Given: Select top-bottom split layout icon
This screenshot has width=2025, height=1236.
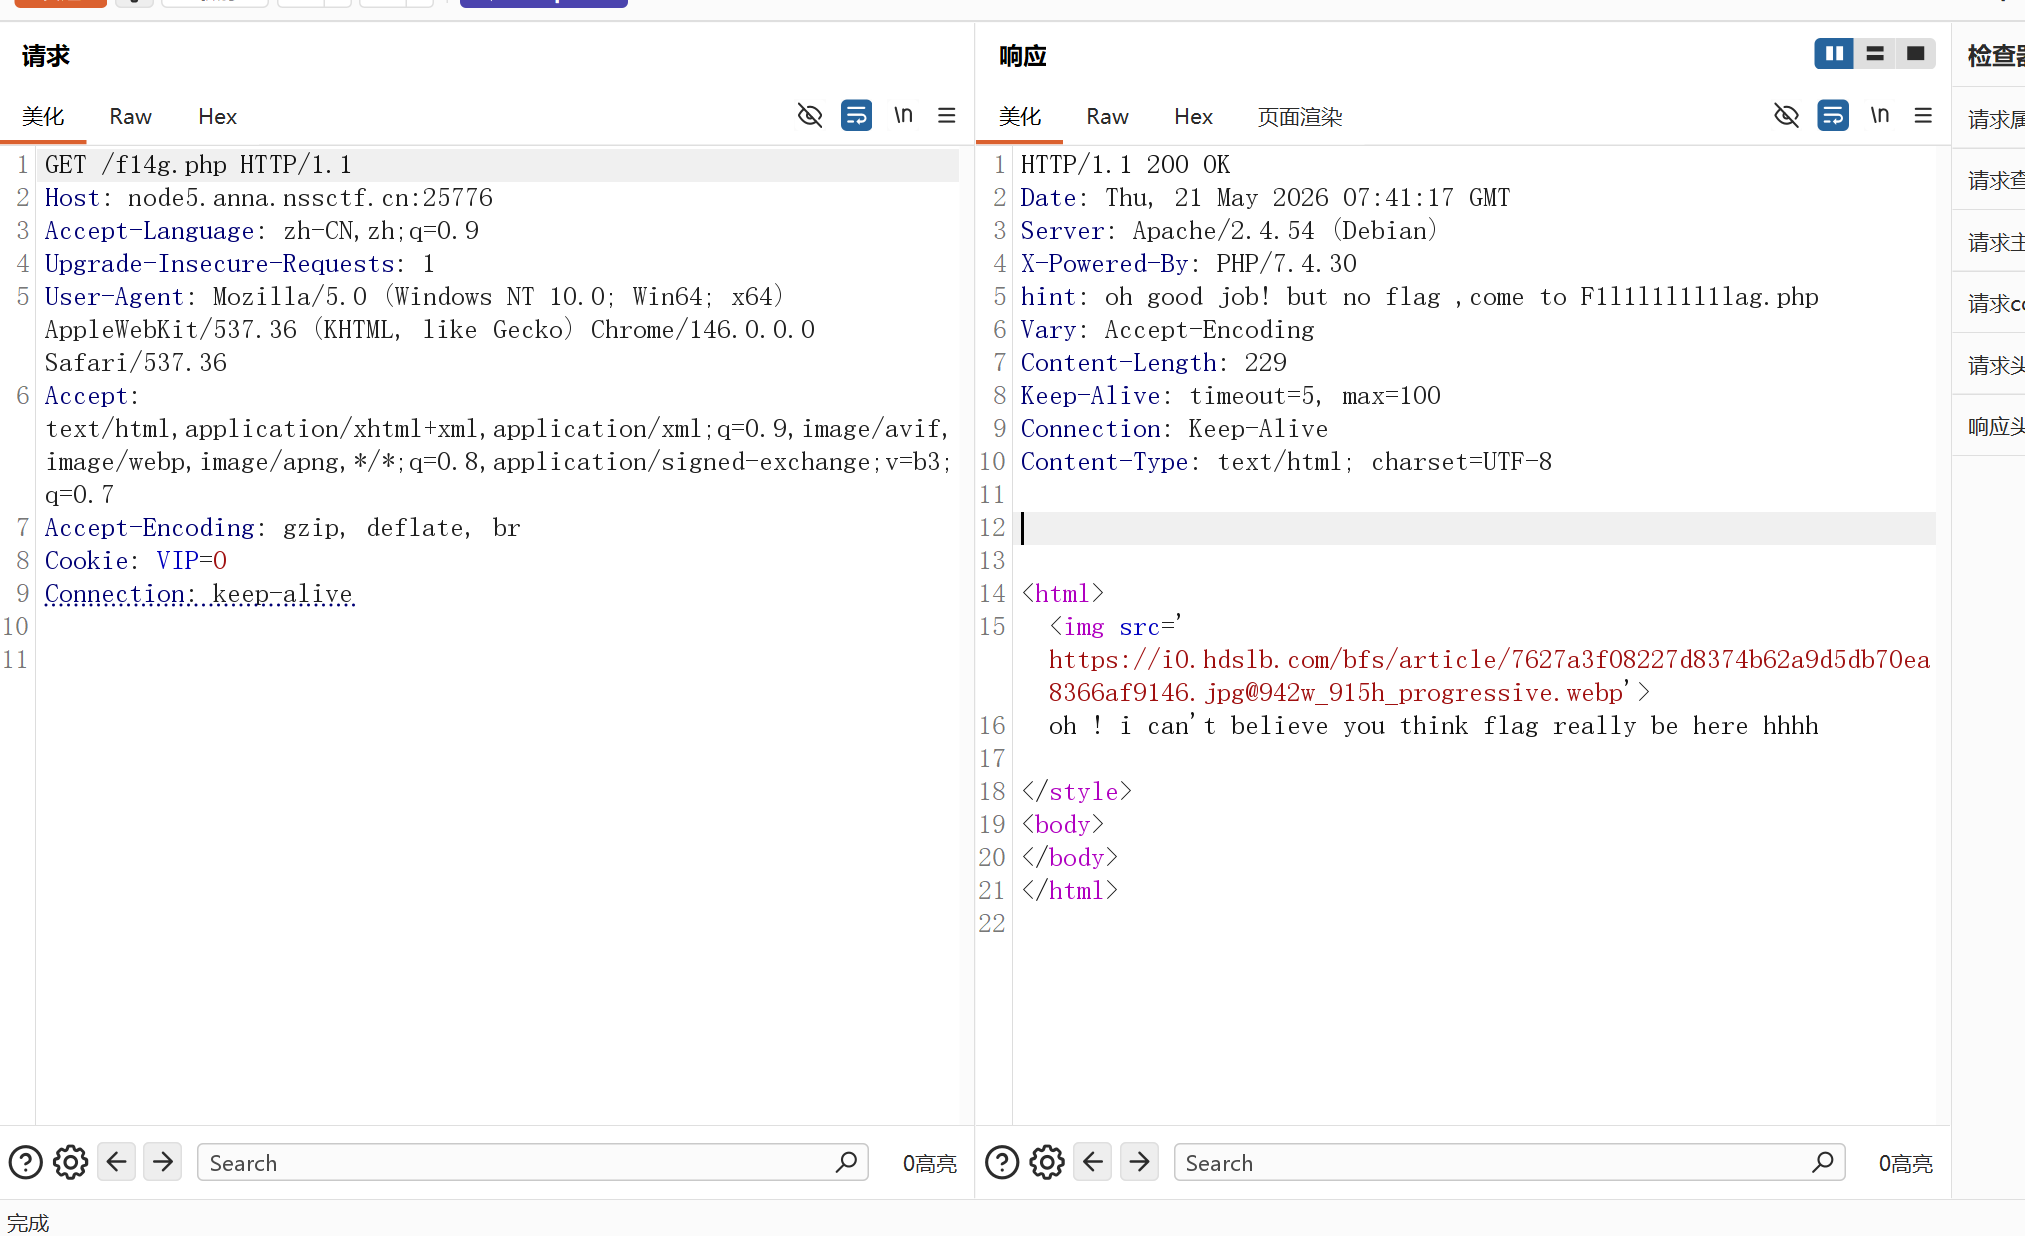Looking at the screenshot, I should click(x=1875, y=54).
